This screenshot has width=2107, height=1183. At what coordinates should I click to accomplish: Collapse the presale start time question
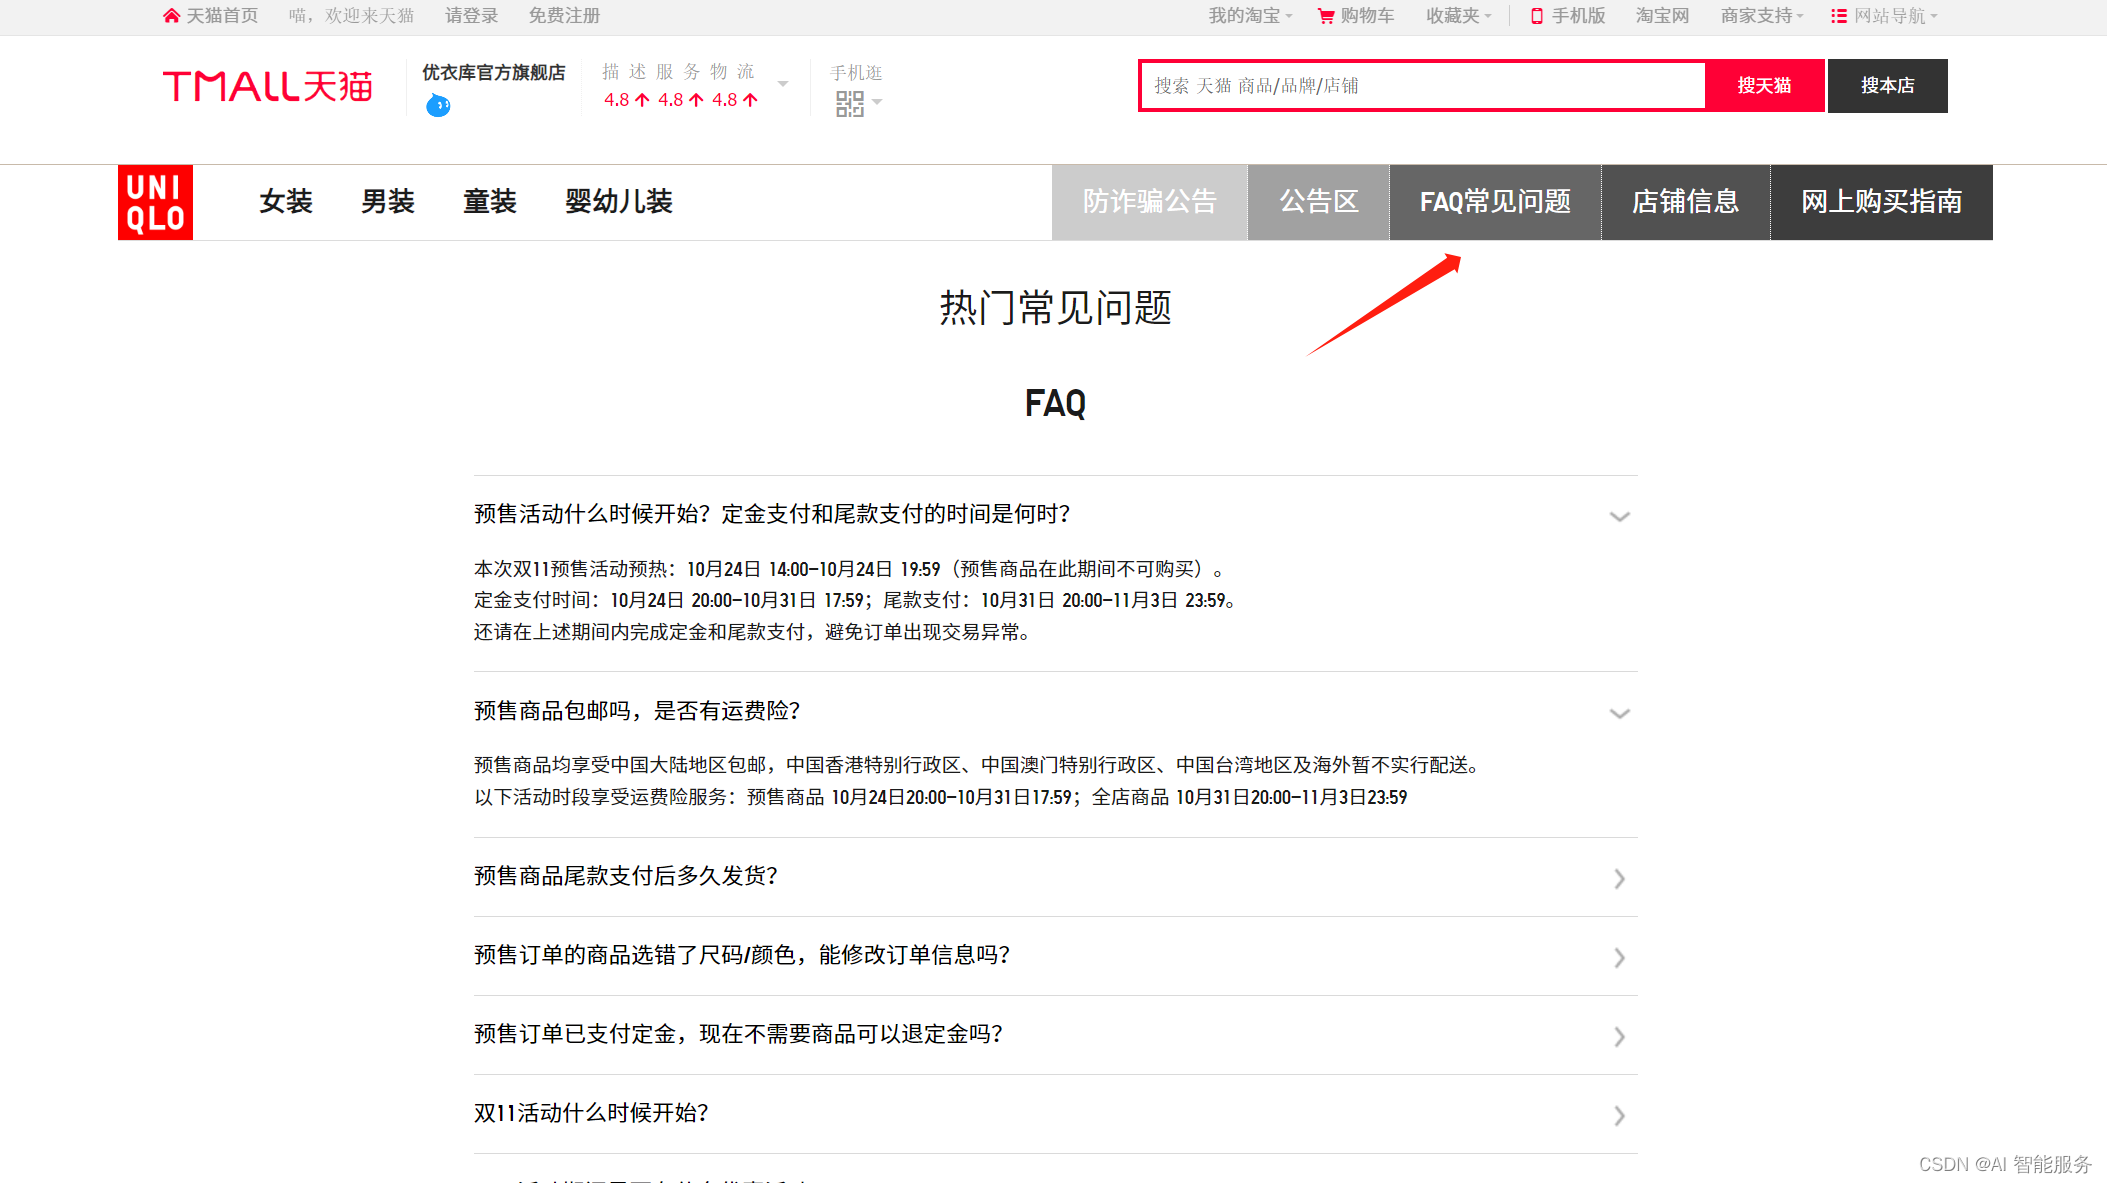(1619, 516)
